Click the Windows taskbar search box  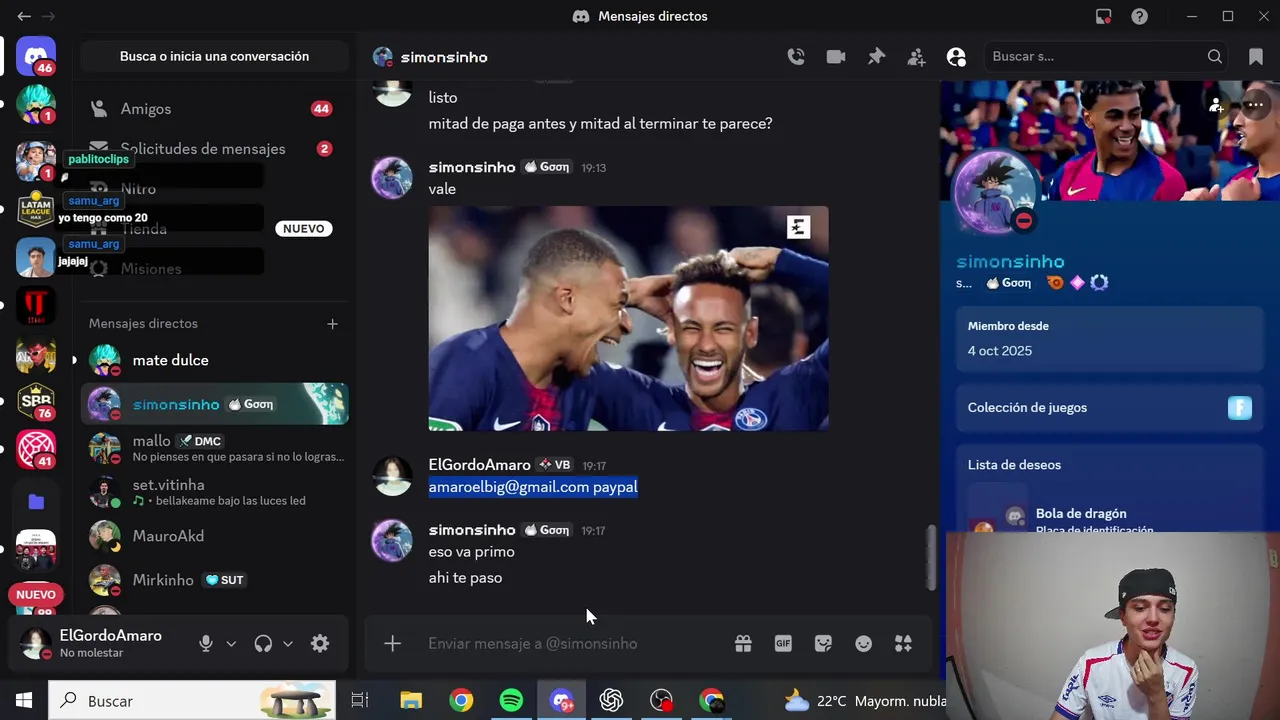(192, 701)
